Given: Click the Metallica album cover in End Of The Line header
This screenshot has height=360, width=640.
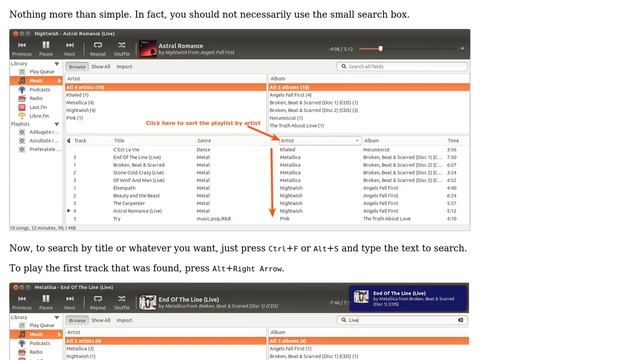Looking at the screenshot, I should pos(147,302).
